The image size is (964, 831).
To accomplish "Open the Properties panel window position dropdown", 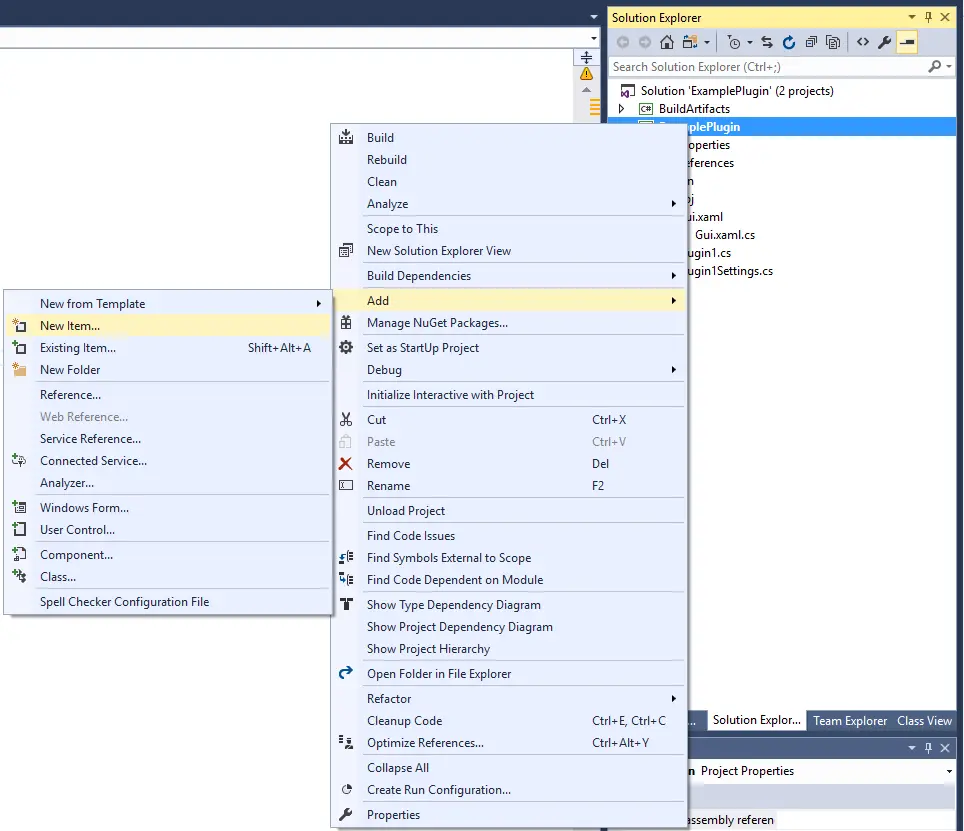I will pos(912,748).
